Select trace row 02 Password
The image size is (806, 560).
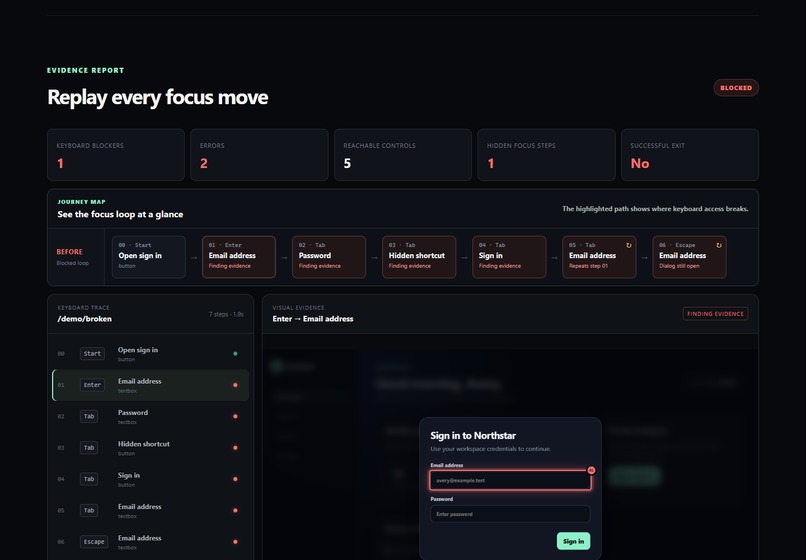(x=151, y=417)
